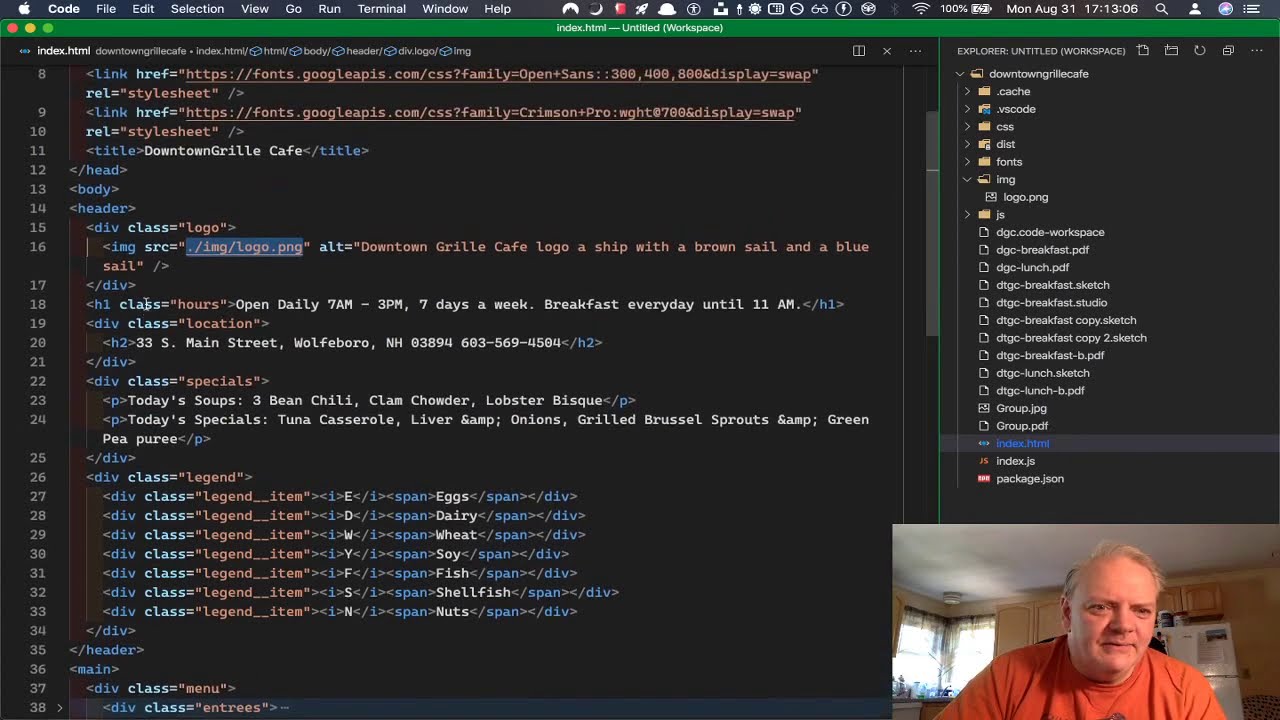The height and width of the screenshot is (720, 1280).
Task: Click the Split Editor icon
Action: (858, 51)
